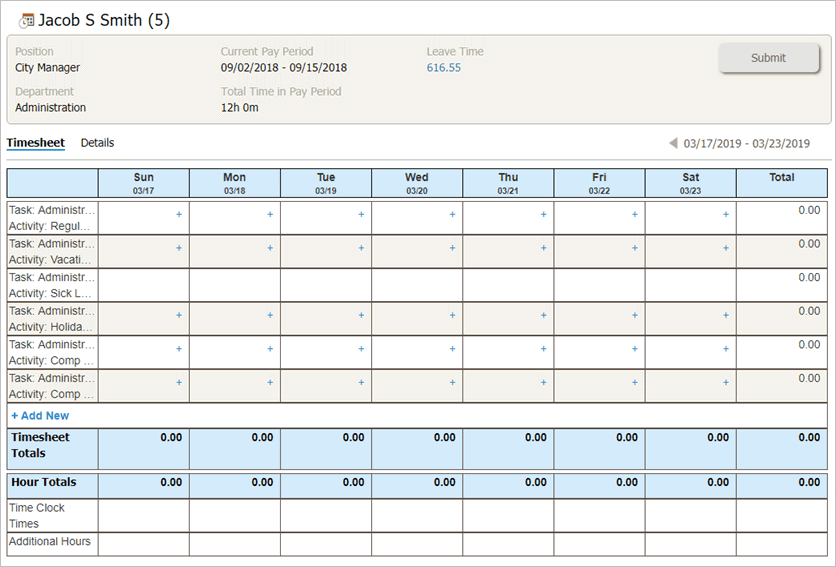
Task: Submit the timesheet
Action: click(x=768, y=58)
